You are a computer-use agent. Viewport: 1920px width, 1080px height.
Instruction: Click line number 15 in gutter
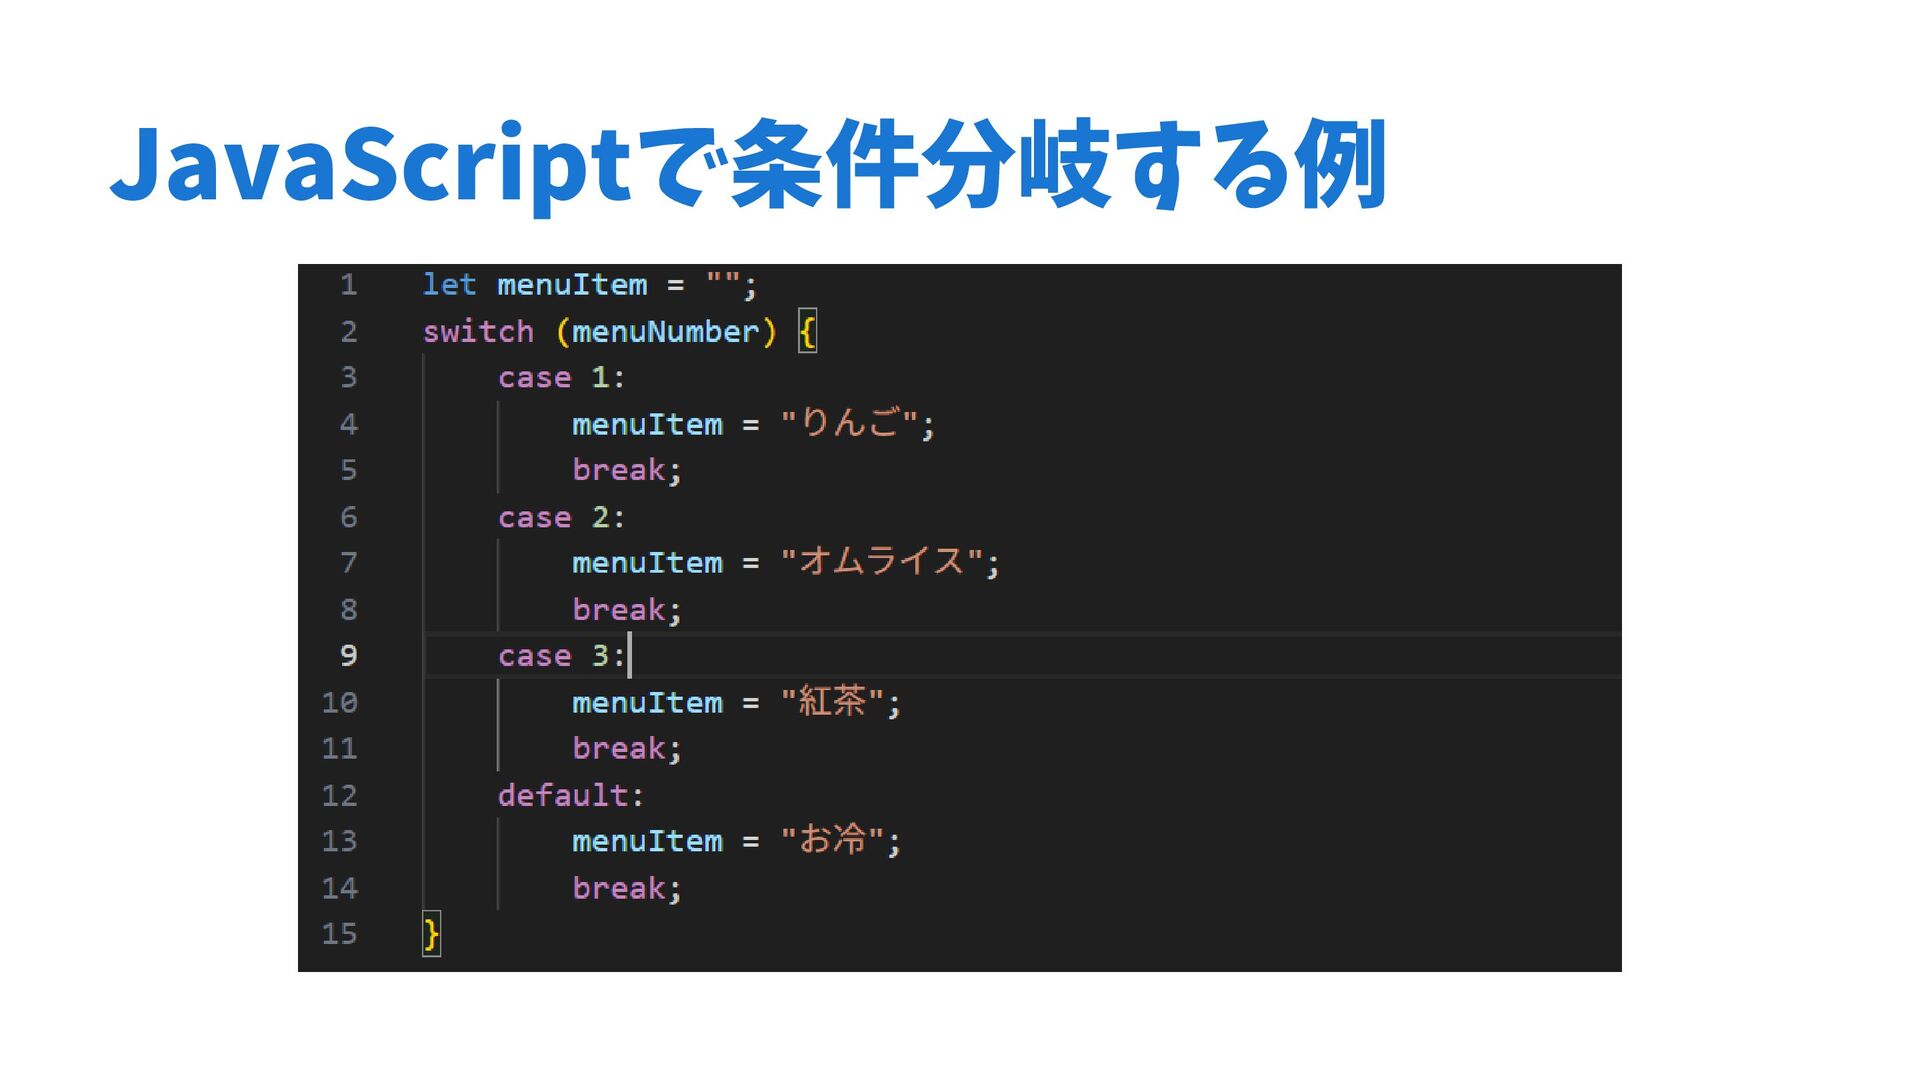(339, 934)
